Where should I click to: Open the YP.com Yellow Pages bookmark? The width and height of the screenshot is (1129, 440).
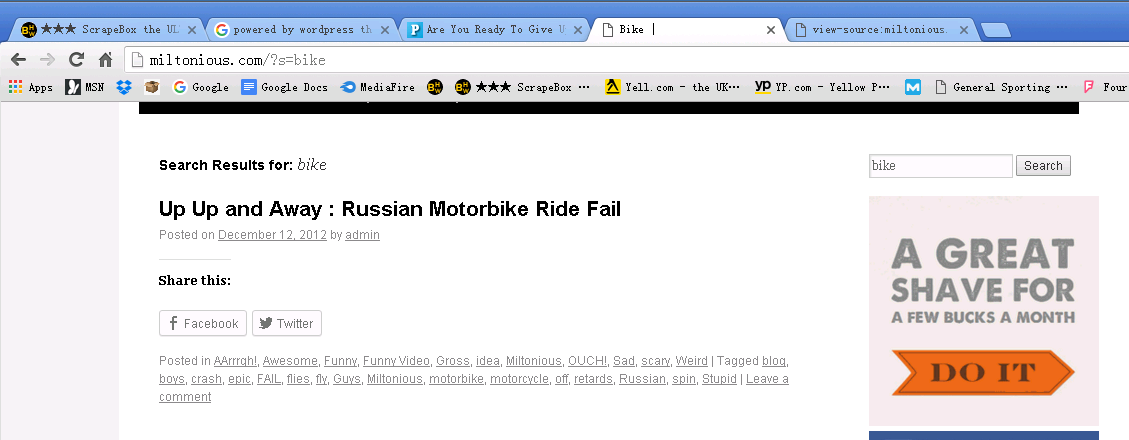point(822,87)
